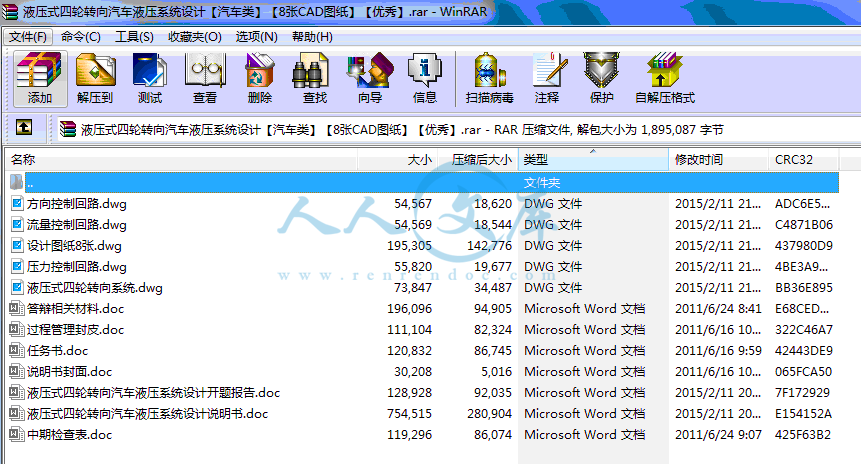Click the Word icon for 说明书封面.doc
The width and height of the screenshot is (861, 464).
tap(16, 372)
